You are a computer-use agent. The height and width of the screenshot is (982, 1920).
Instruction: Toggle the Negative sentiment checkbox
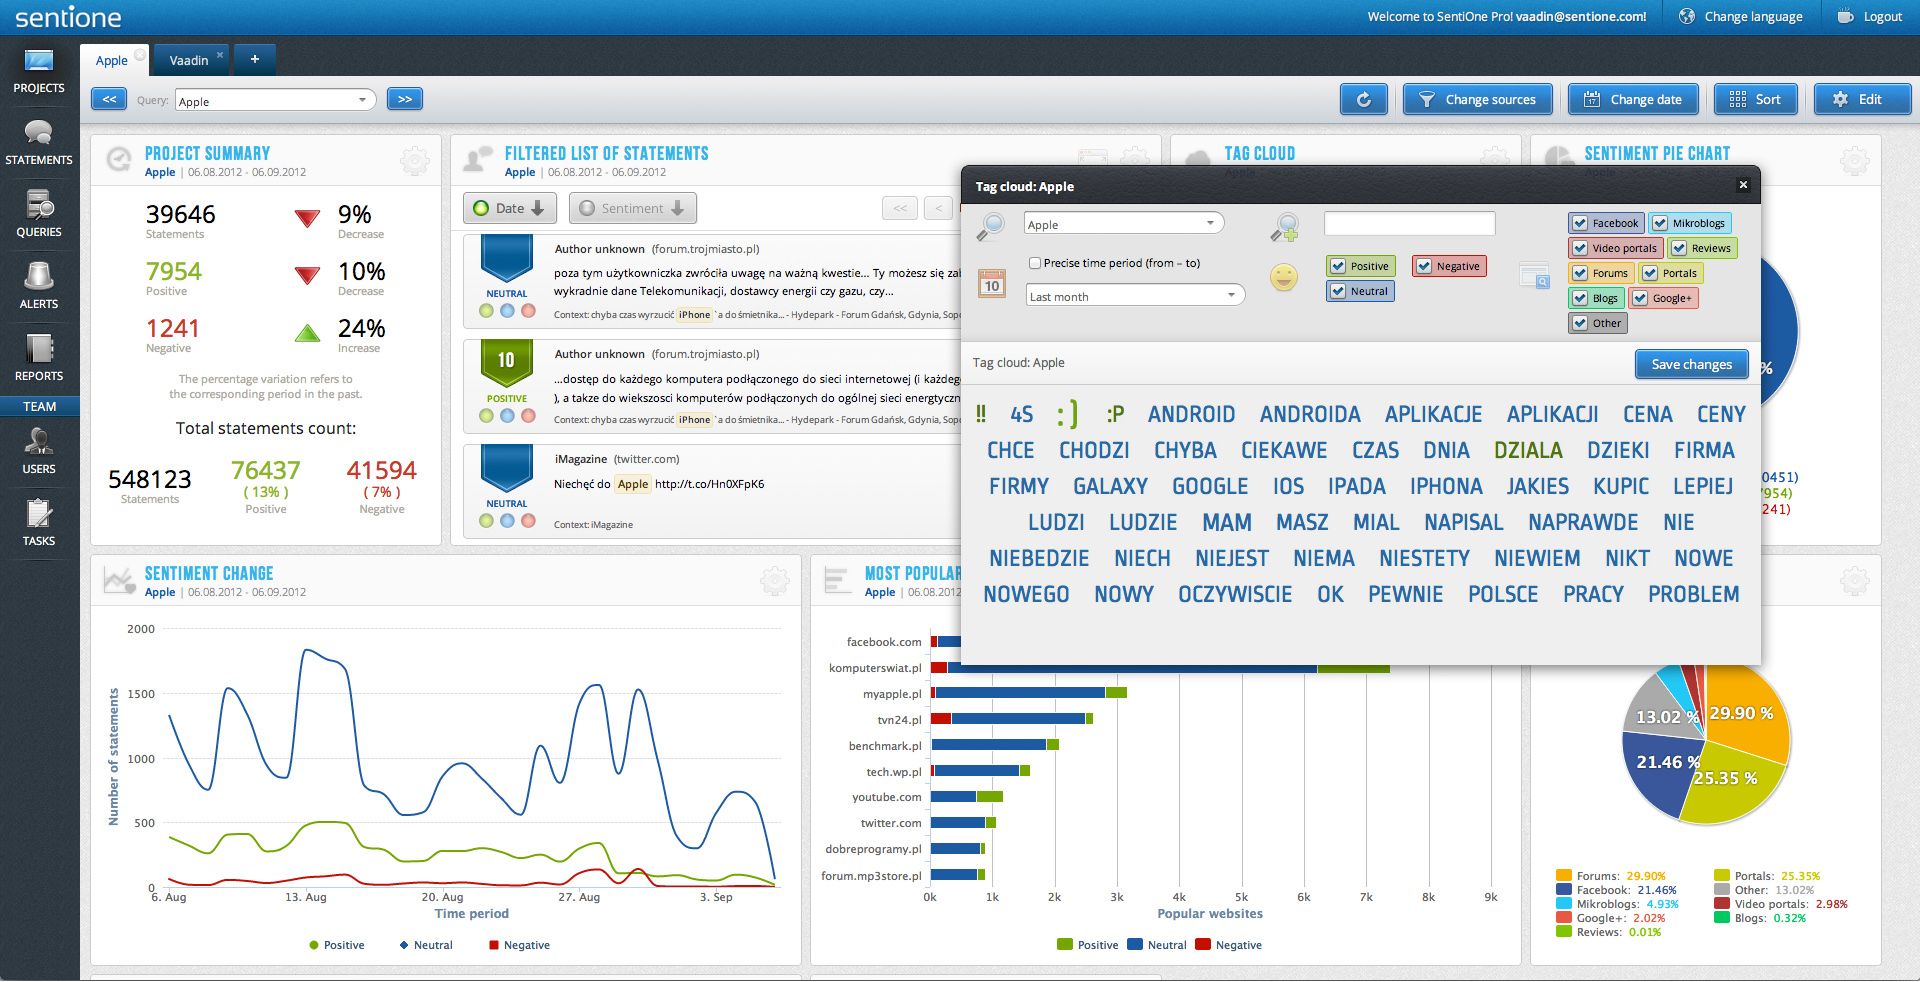1424,266
